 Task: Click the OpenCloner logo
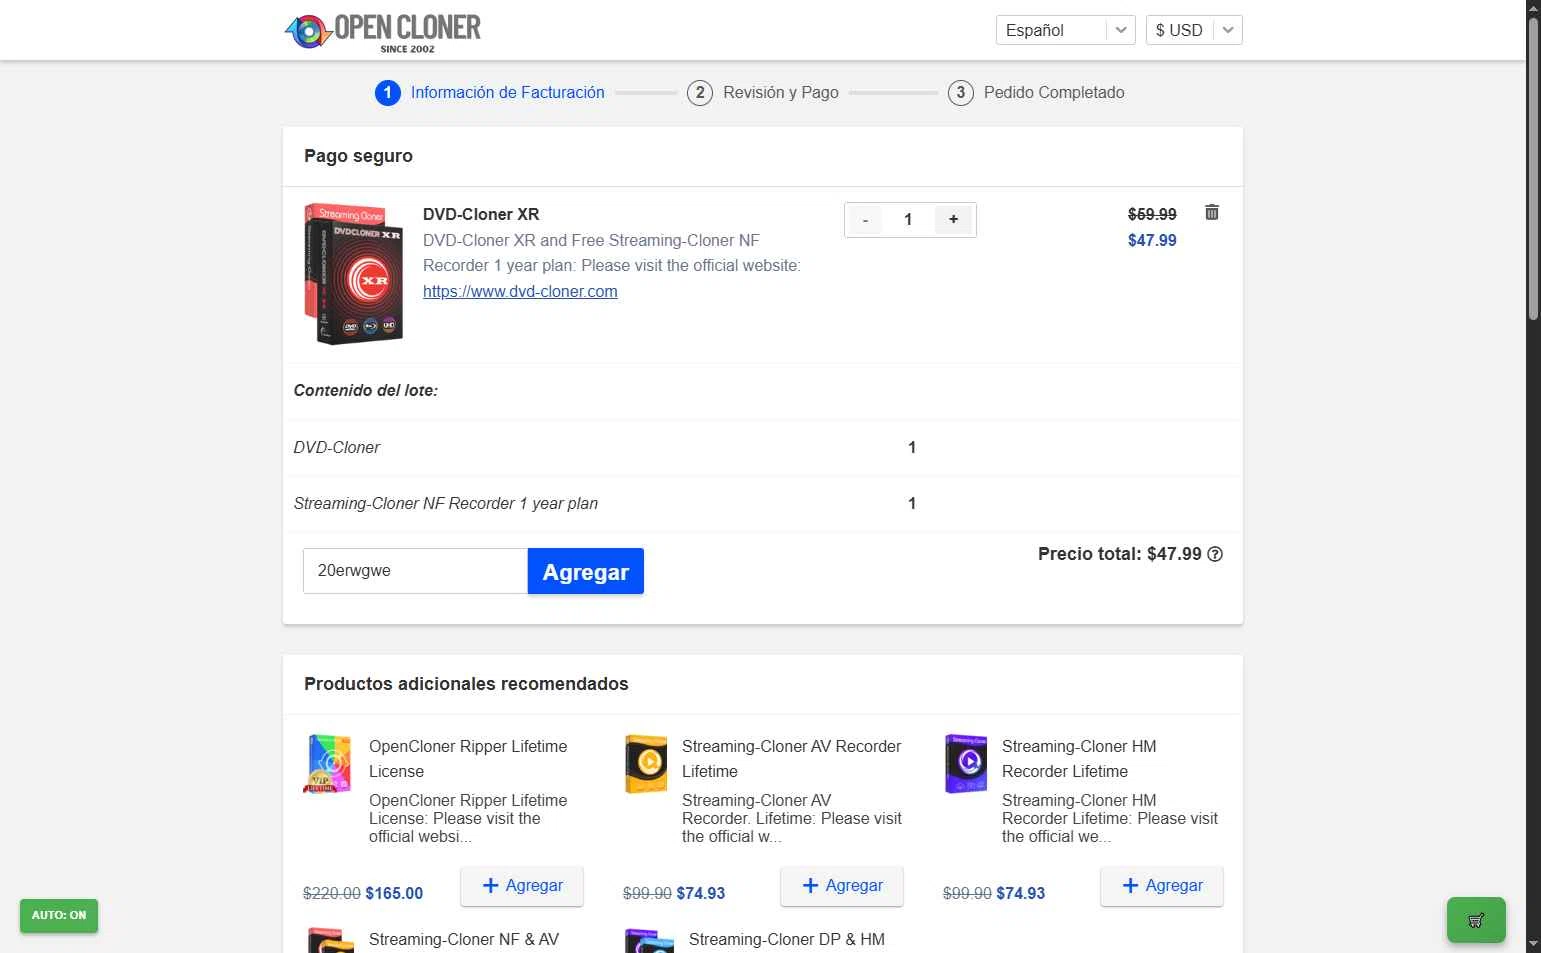(x=383, y=32)
